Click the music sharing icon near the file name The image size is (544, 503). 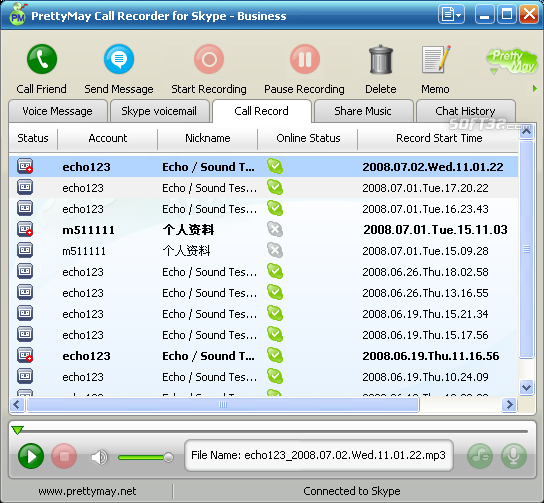[480, 456]
